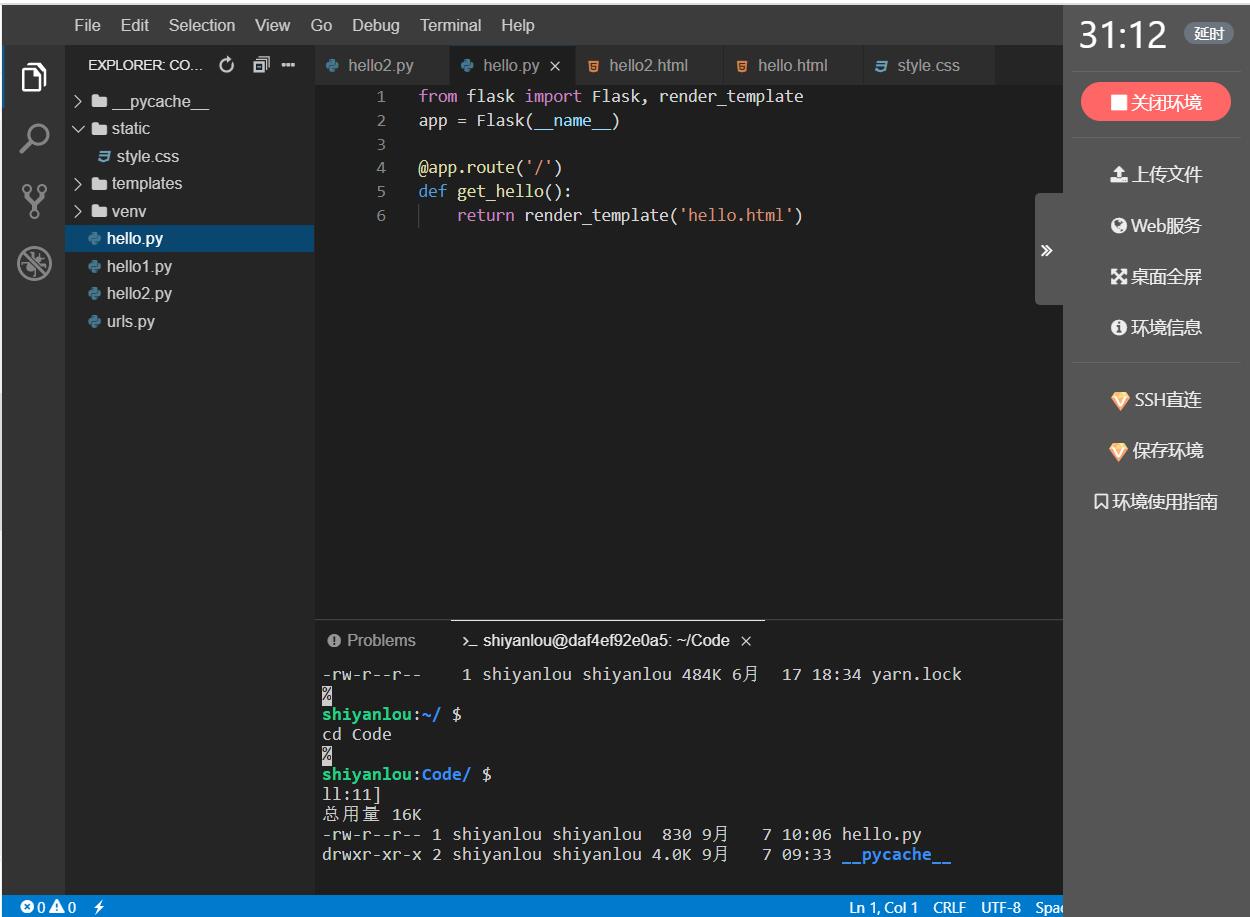The height and width of the screenshot is (917, 1250).
Task: Close the terminal tab shiyanlou
Action: (x=746, y=641)
